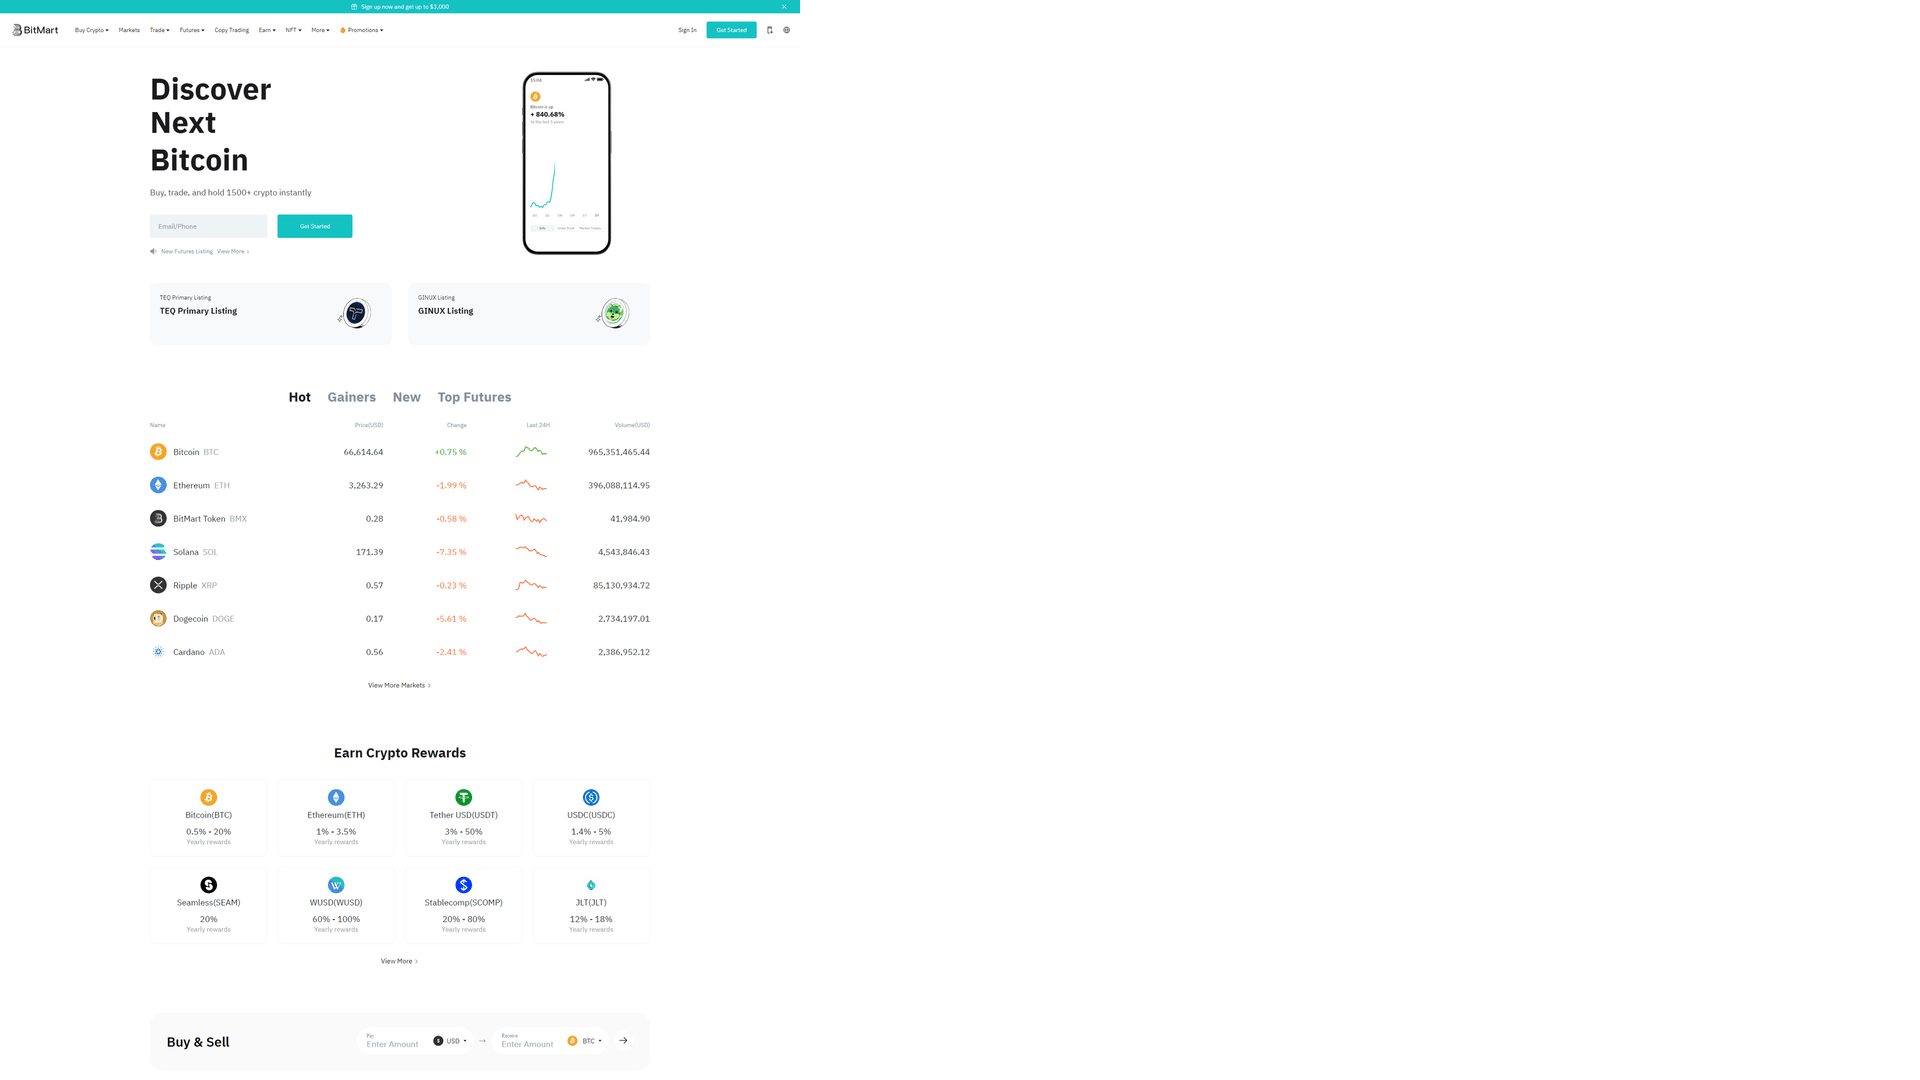
Task: Open the language globe icon
Action: pos(787,30)
